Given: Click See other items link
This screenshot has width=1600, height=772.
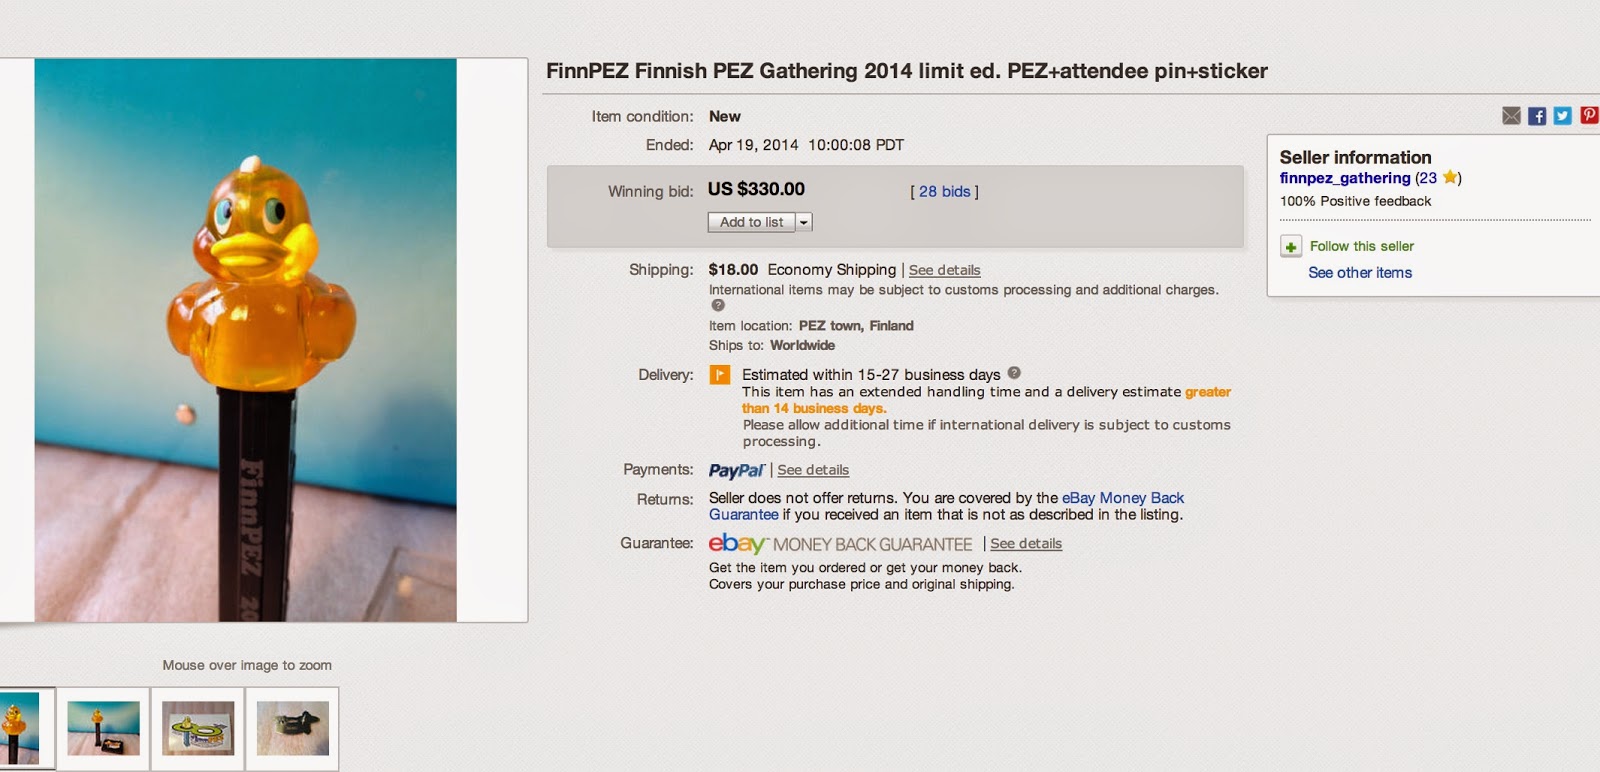Looking at the screenshot, I should coord(1360,273).
